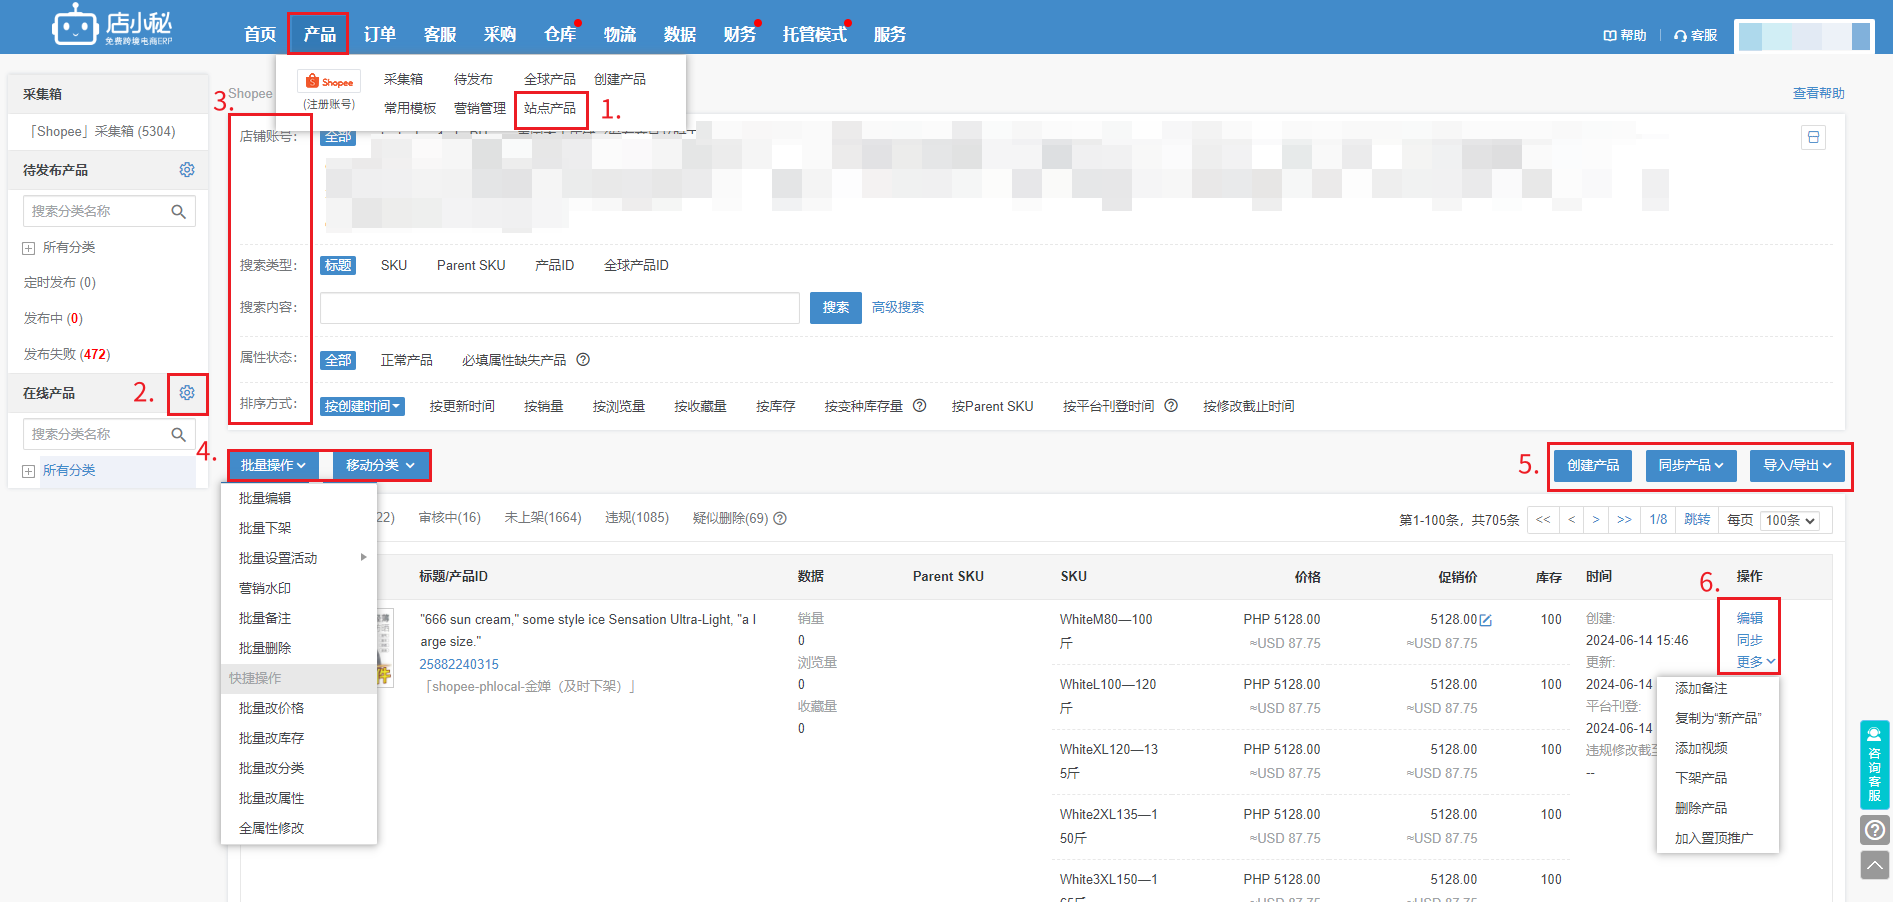Open 发布失败 (472) list
Image resolution: width=1893 pixels, height=902 pixels.
point(67,354)
